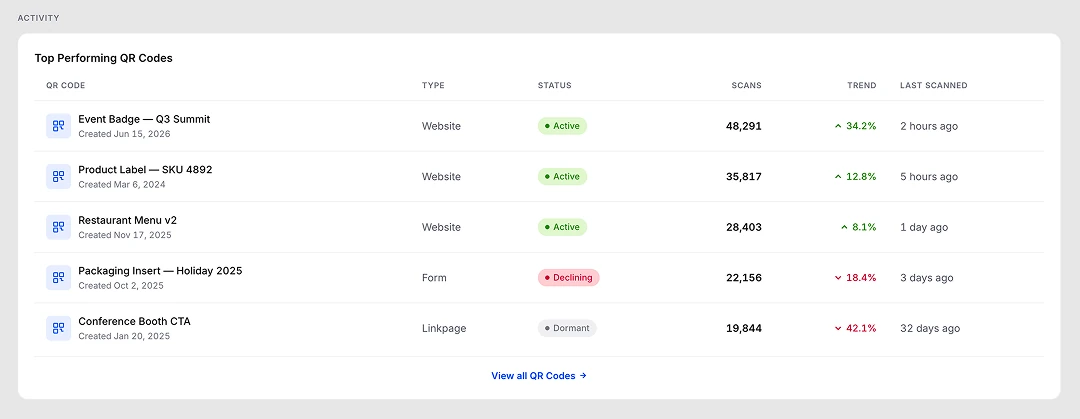Select the Product Label — SKU 4892 title
This screenshot has width=1080, height=419.
pos(145,170)
